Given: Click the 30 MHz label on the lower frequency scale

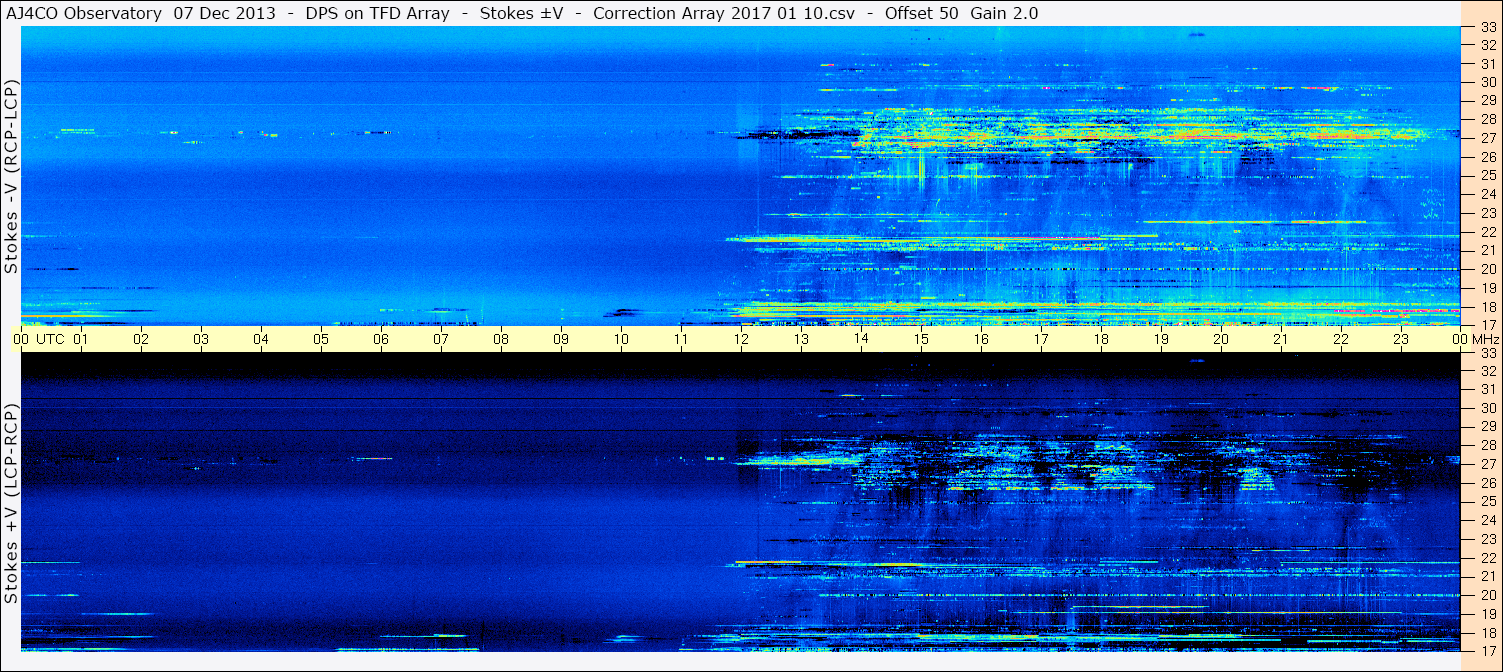Looking at the screenshot, I should pos(1487,408).
